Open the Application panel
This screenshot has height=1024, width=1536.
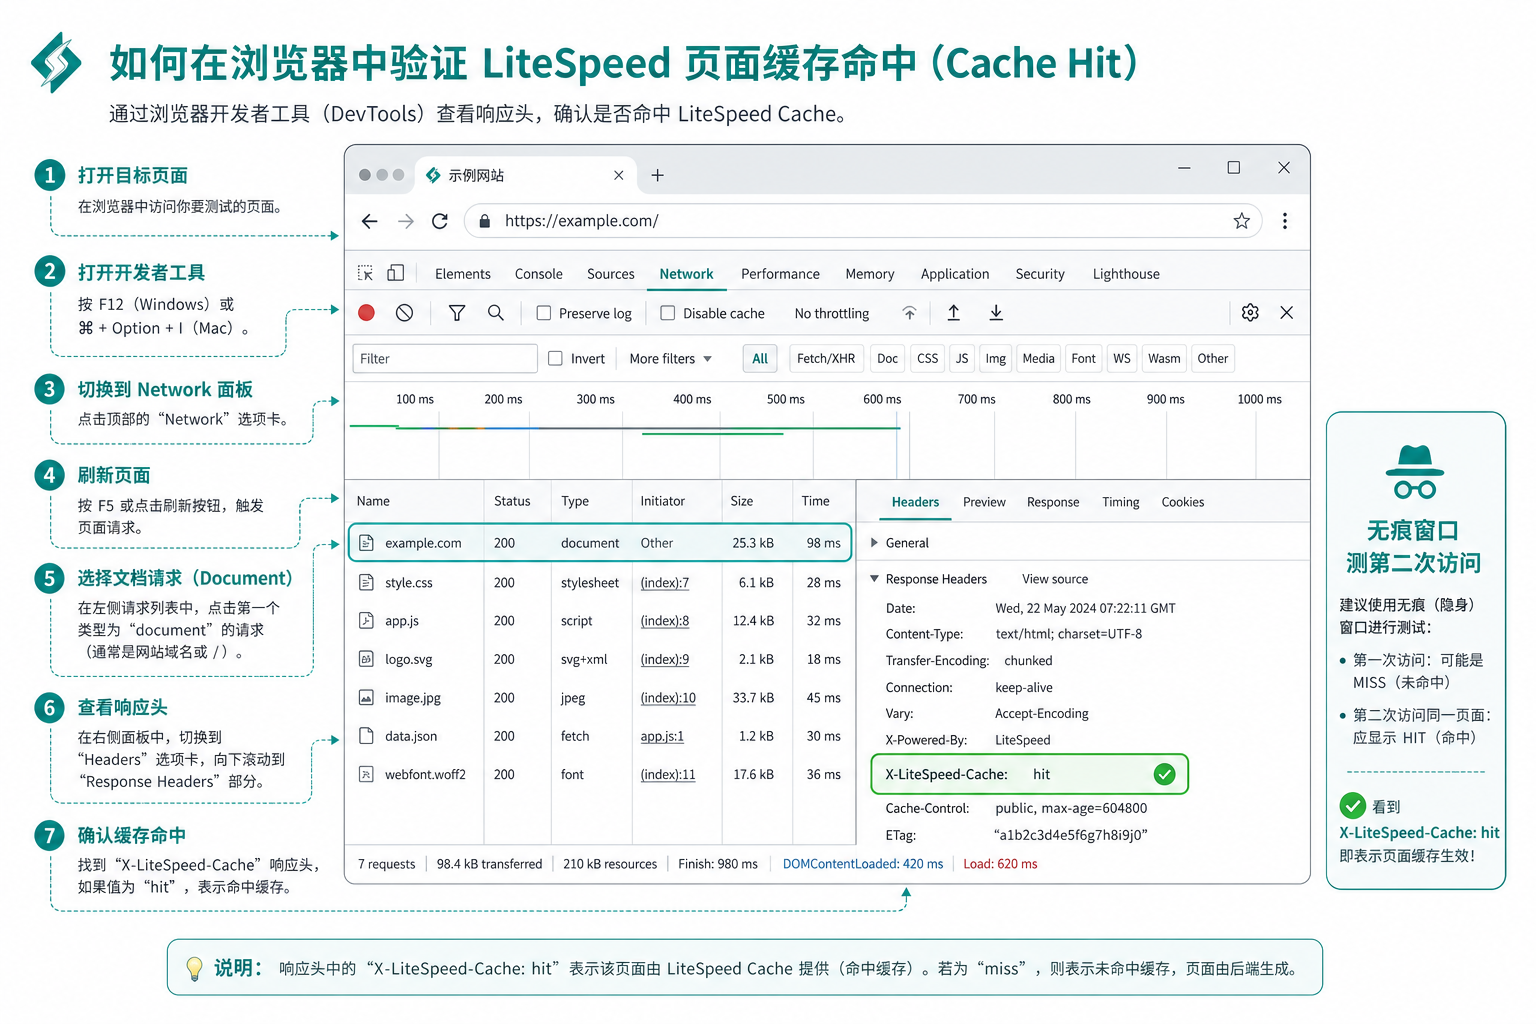coord(955,274)
